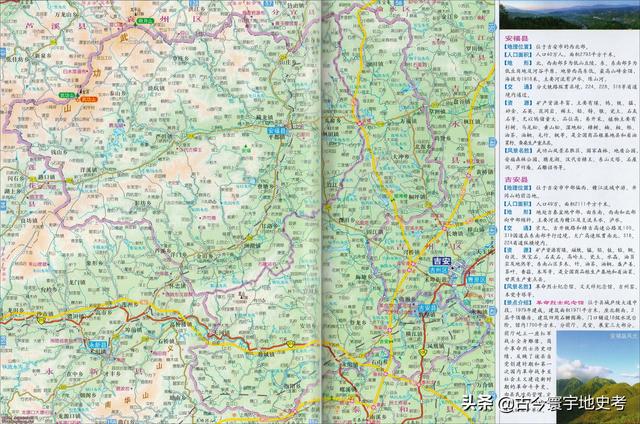640x424 pixels.
Task: Select the blue 安福县 county marker on the map
Action: (x=277, y=130)
